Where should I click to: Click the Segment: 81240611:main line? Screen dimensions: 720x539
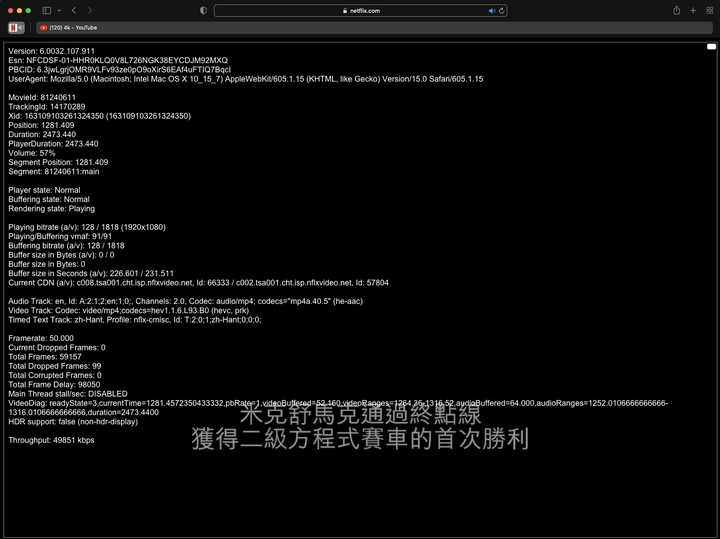click(x=54, y=171)
